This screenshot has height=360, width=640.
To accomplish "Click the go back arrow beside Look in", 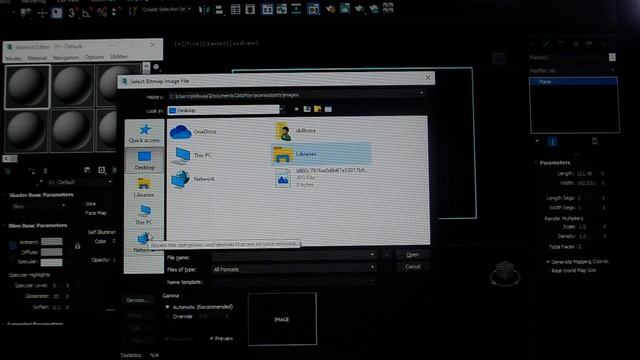I will click(x=296, y=109).
